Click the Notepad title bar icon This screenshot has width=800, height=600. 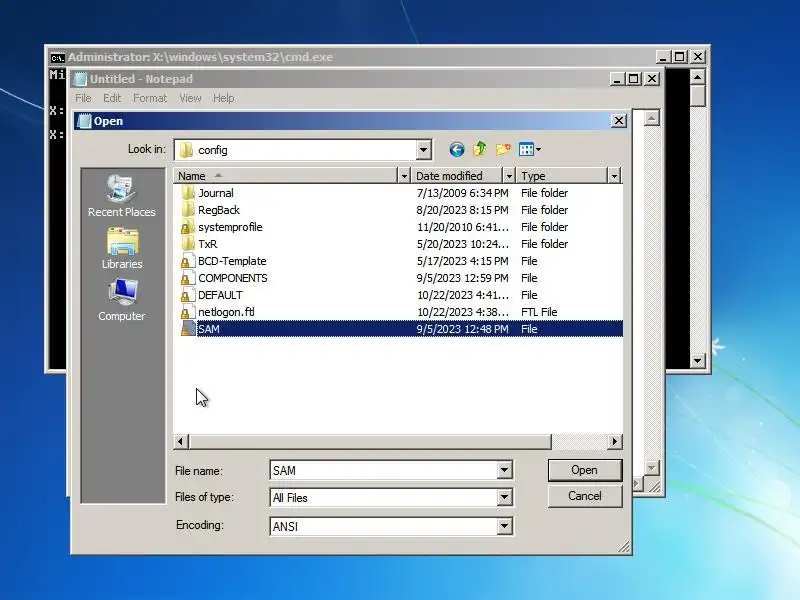(x=81, y=79)
